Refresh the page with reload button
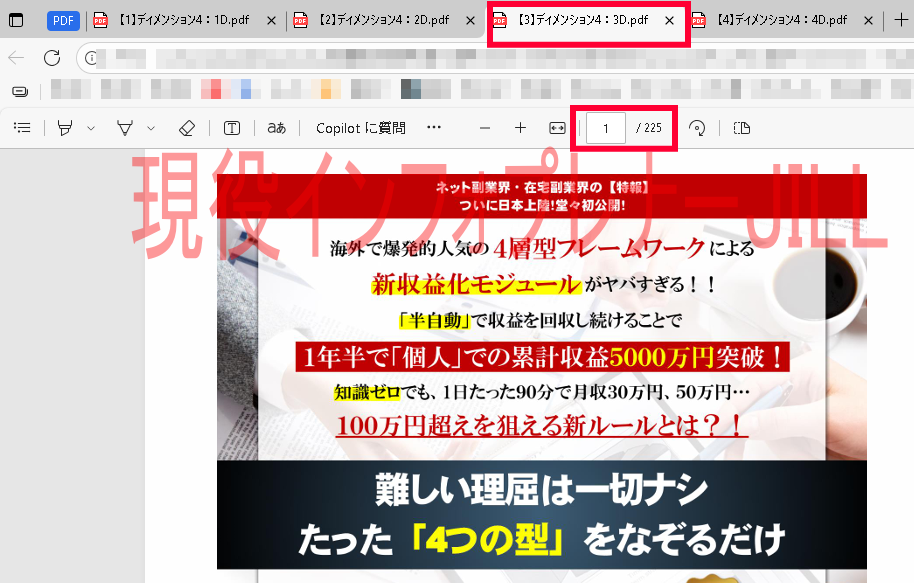Screen dimensions: 914x583 [52, 59]
